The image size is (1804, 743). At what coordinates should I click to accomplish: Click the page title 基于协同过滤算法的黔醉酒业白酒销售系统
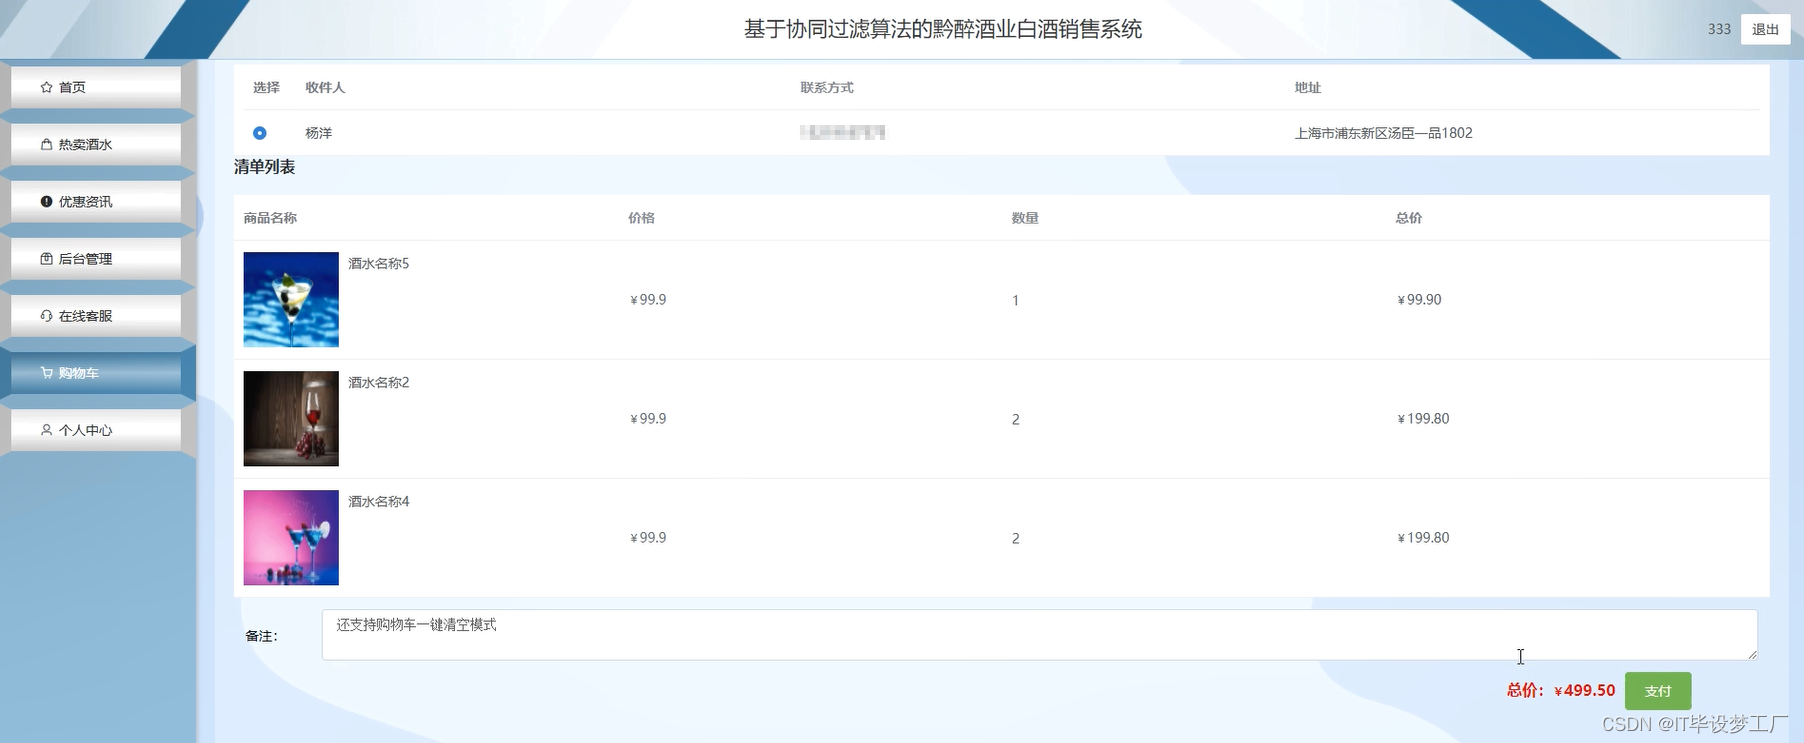point(943,30)
